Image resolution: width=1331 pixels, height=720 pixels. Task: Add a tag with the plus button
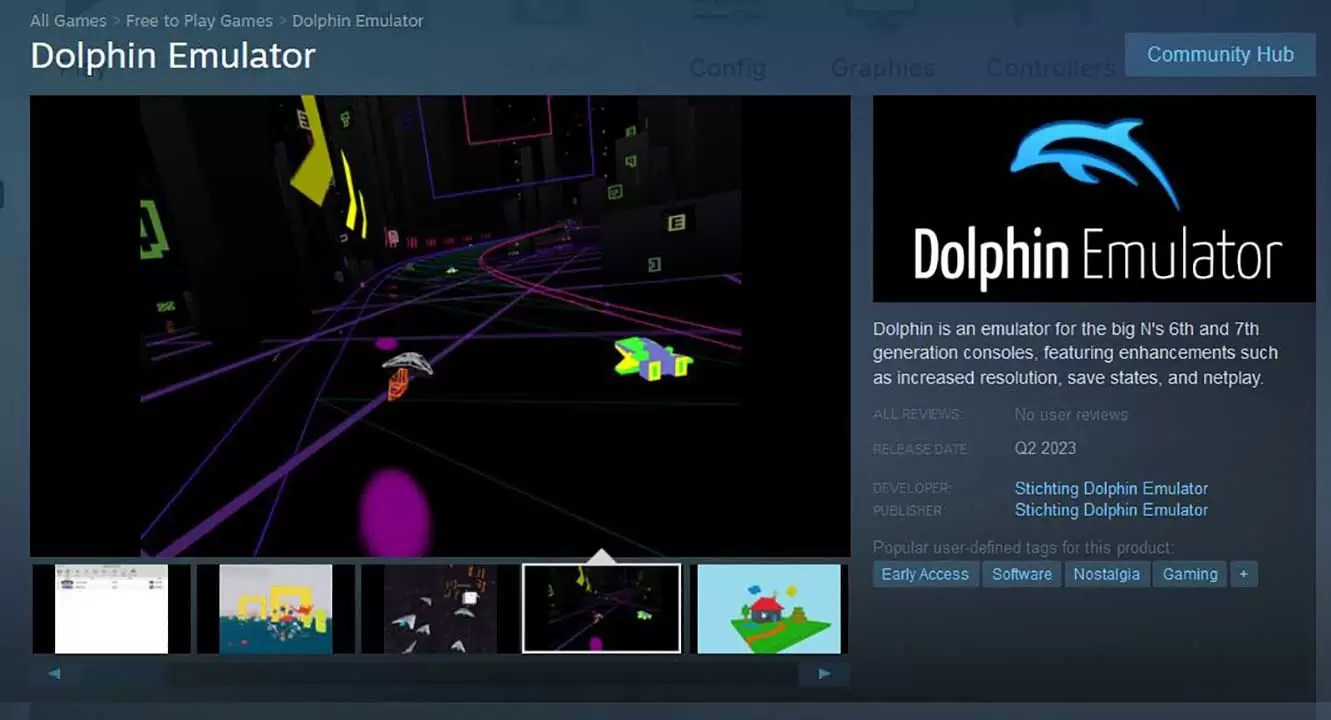click(x=1244, y=574)
